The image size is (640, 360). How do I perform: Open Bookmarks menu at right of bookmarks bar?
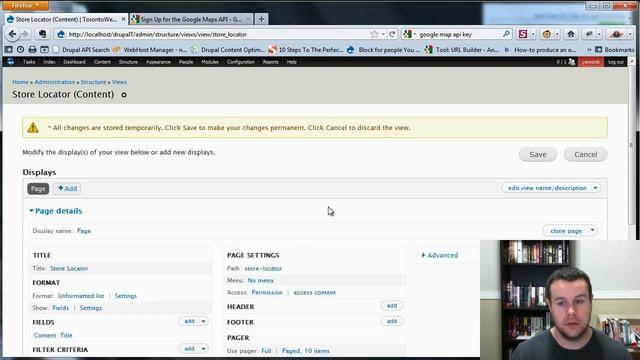pyautogui.click(x=615, y=50)
